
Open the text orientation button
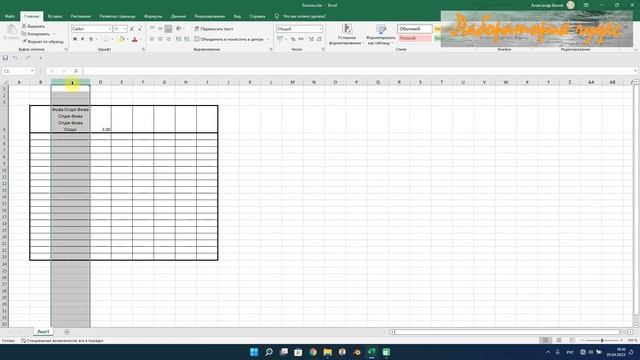tap(179, 29)
